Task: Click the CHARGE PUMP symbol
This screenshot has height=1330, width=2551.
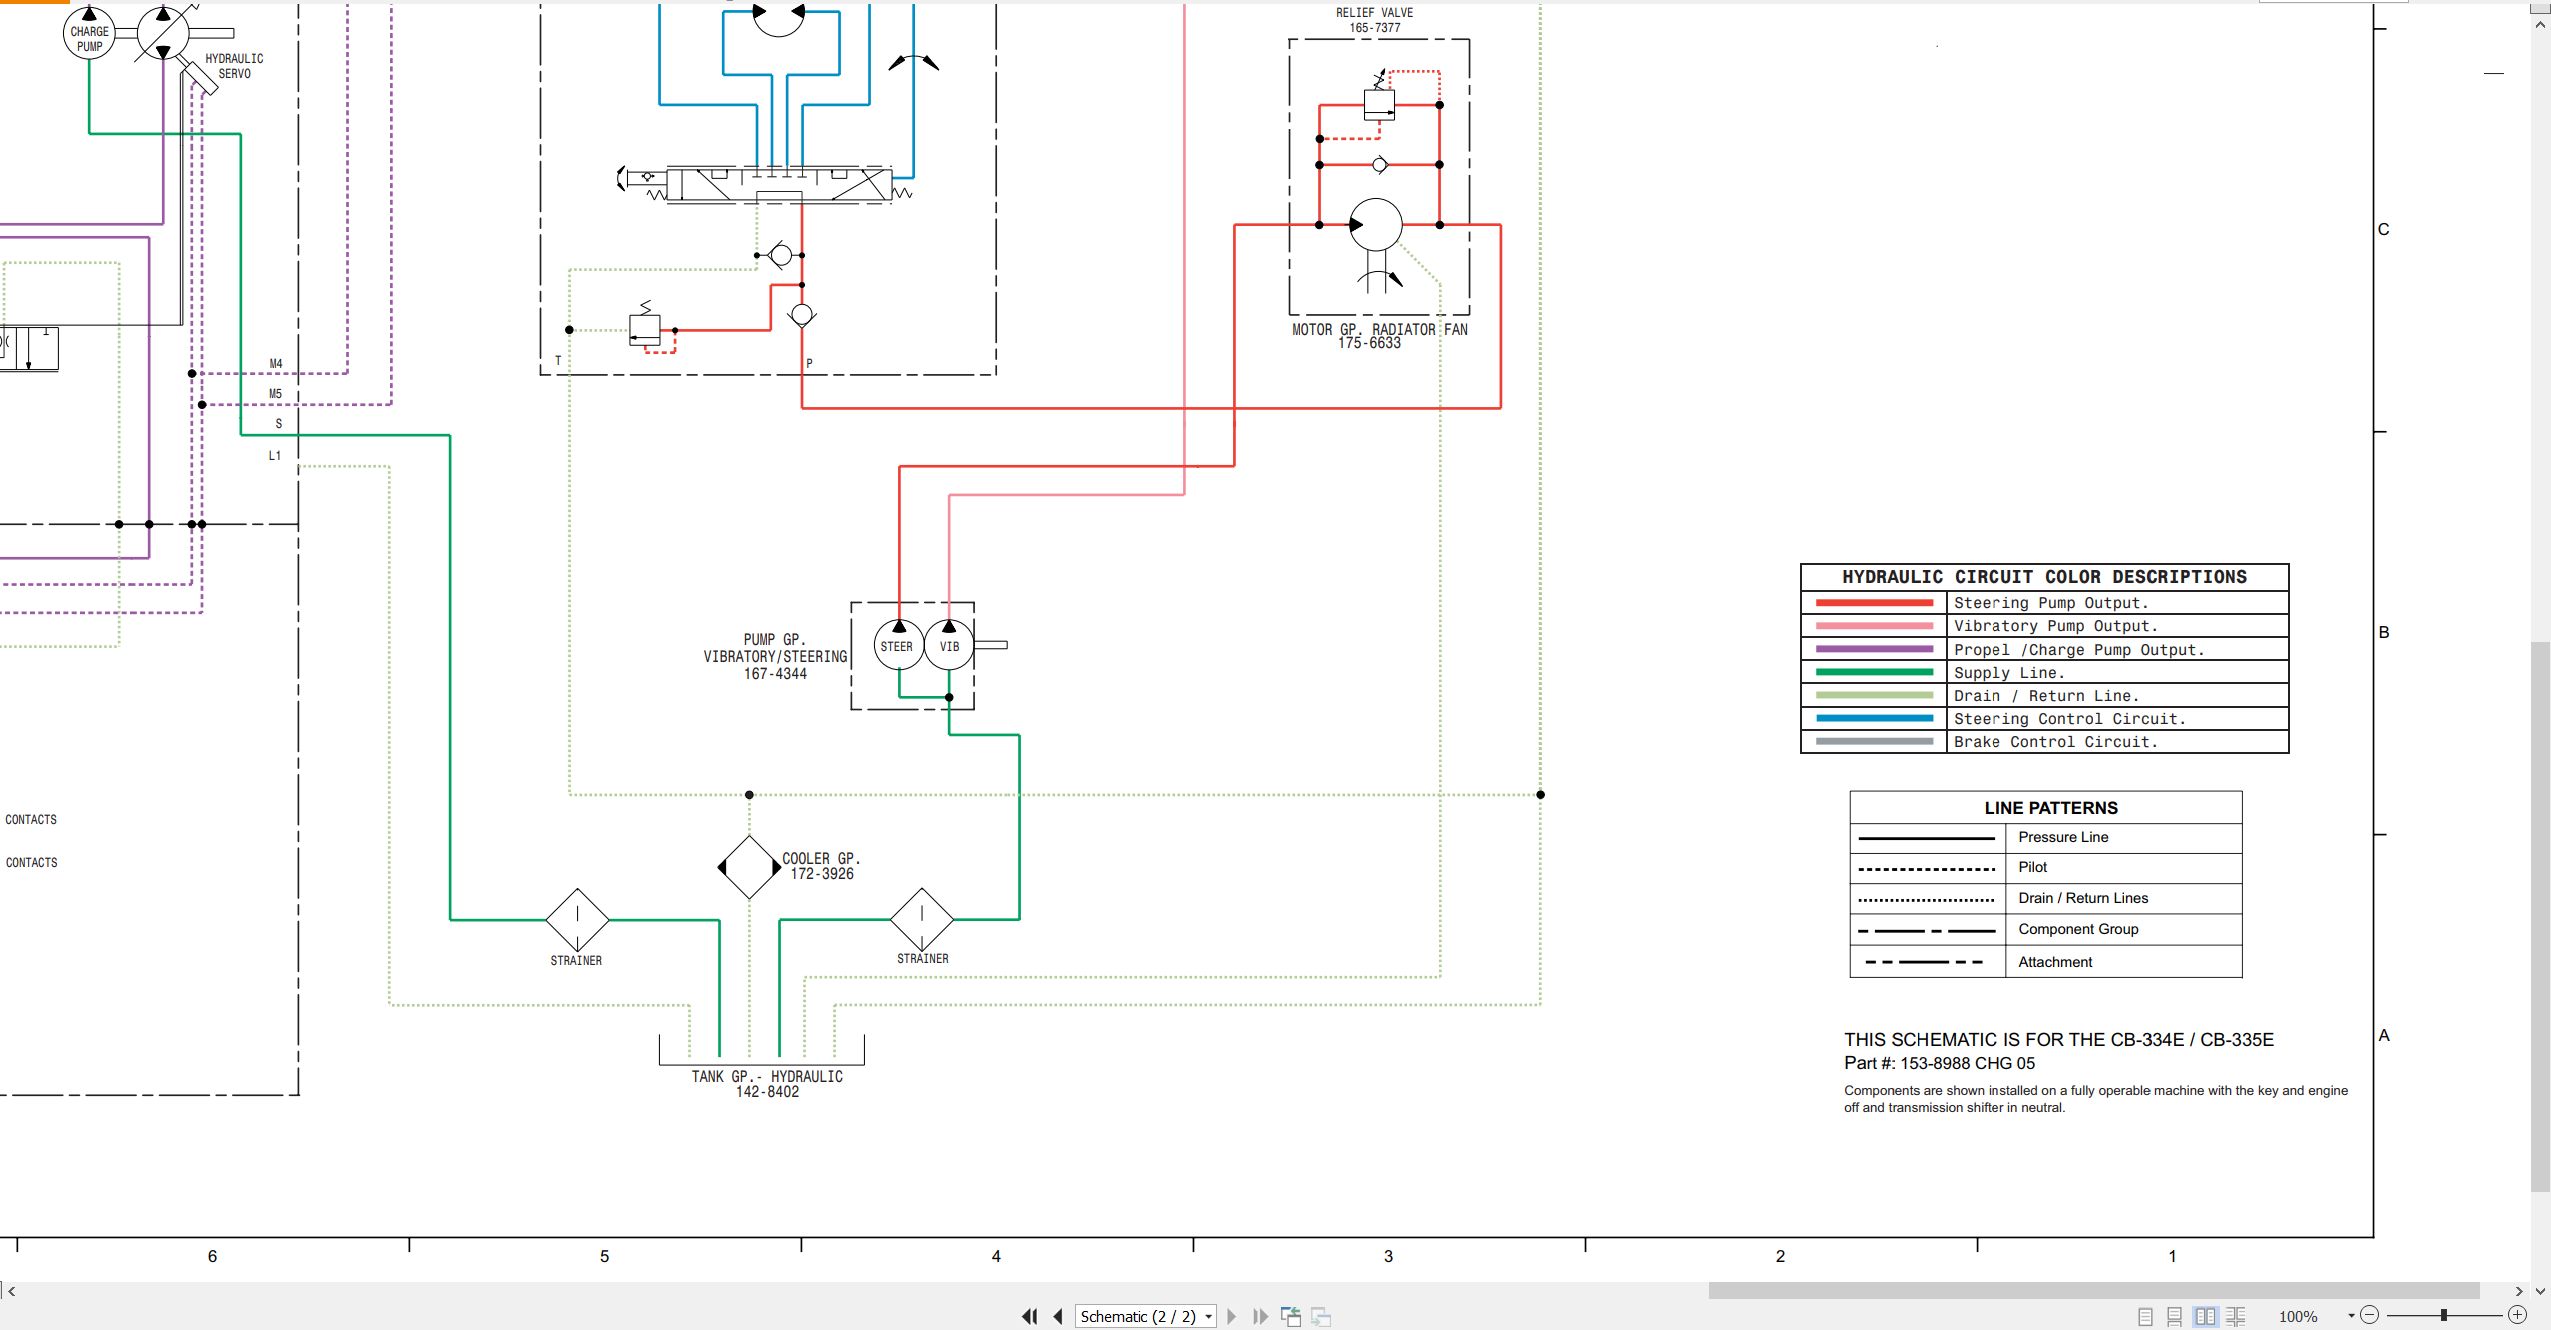Action: click(89, 34)
